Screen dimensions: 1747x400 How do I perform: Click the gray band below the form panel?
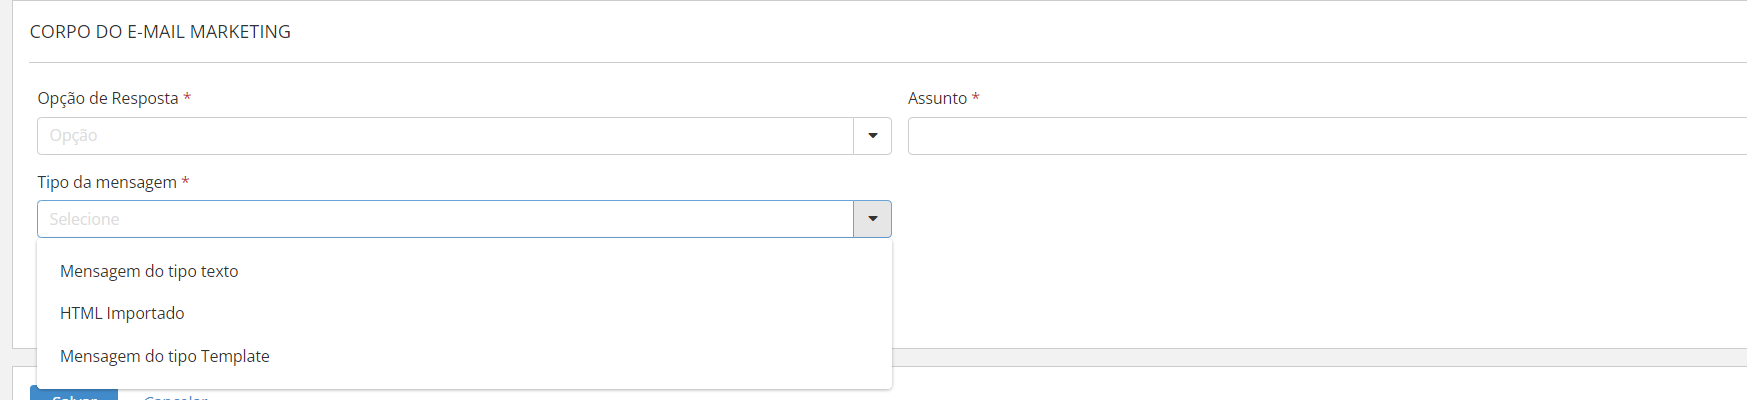point(1300,357)
